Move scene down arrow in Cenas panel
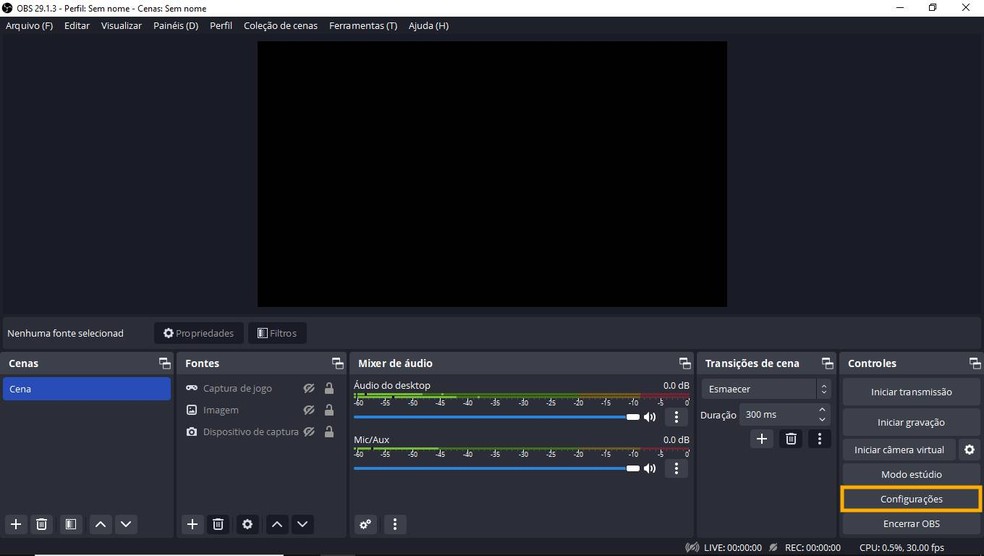The height and width of the screenshot is (556, 984). 126,524
